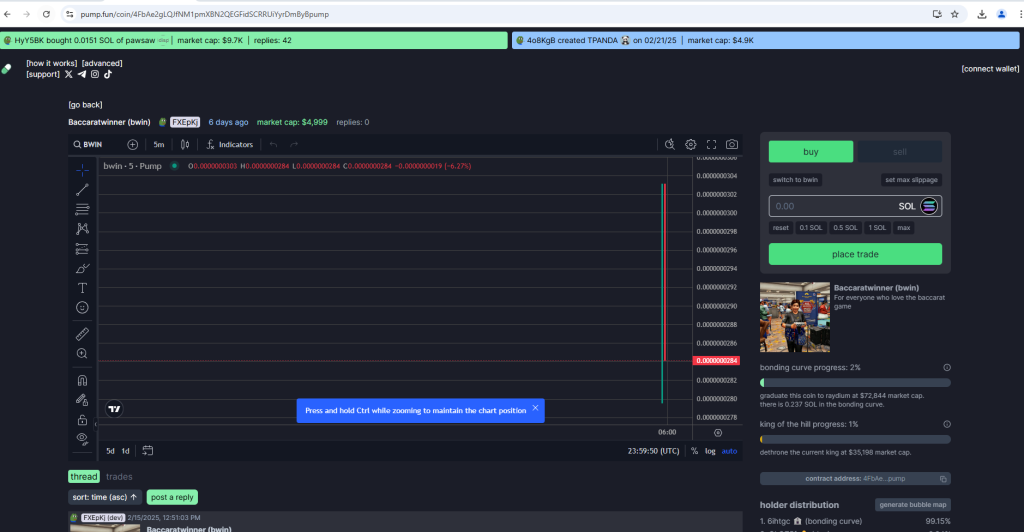Enter fullscreen chart mode
Screen dimensions: 1024x532
[712, 144]
